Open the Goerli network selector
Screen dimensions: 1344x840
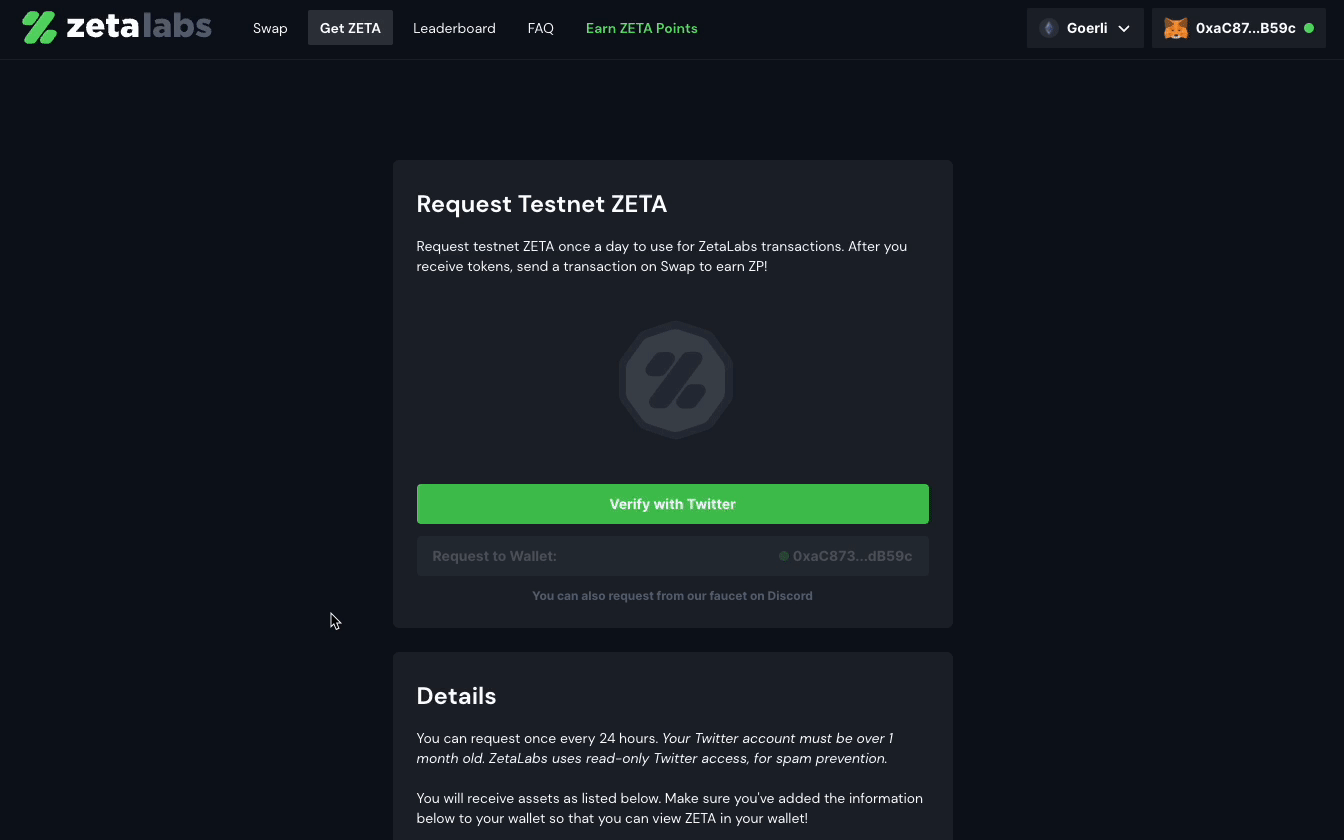[x=1085, y=28]
